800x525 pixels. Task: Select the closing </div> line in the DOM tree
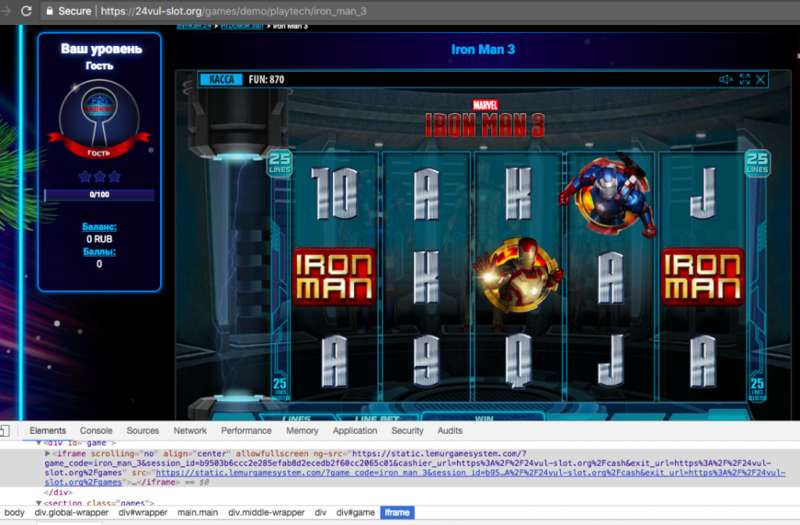(58, 492)
